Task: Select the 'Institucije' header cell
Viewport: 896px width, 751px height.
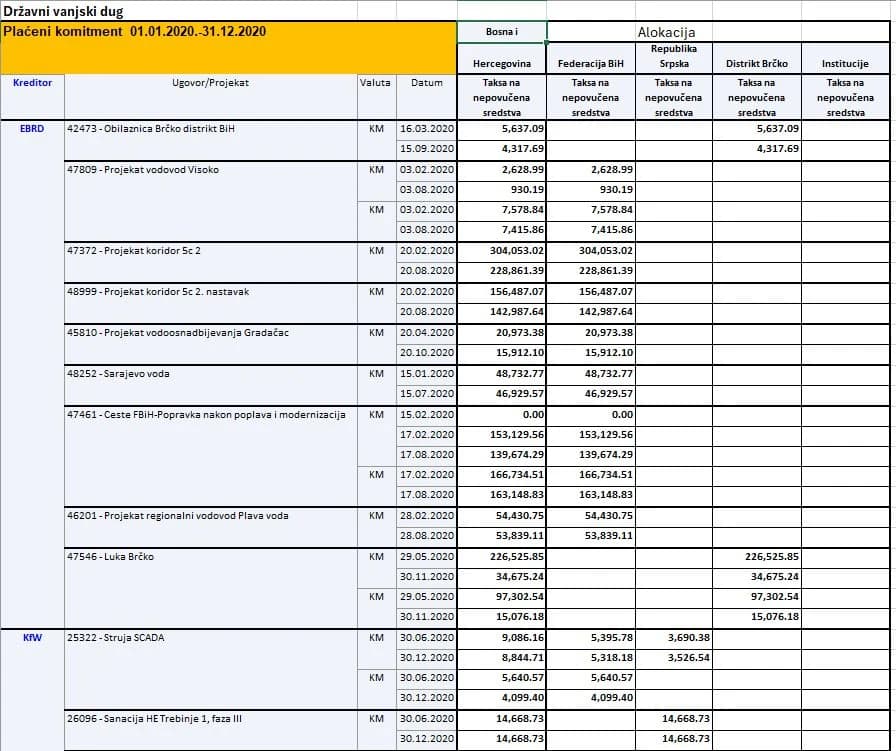Action: pyautogui.click(x=845, y=58)
